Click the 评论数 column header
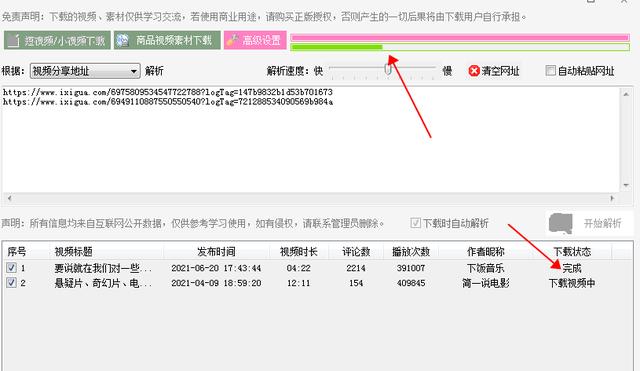 coord(356,251)
